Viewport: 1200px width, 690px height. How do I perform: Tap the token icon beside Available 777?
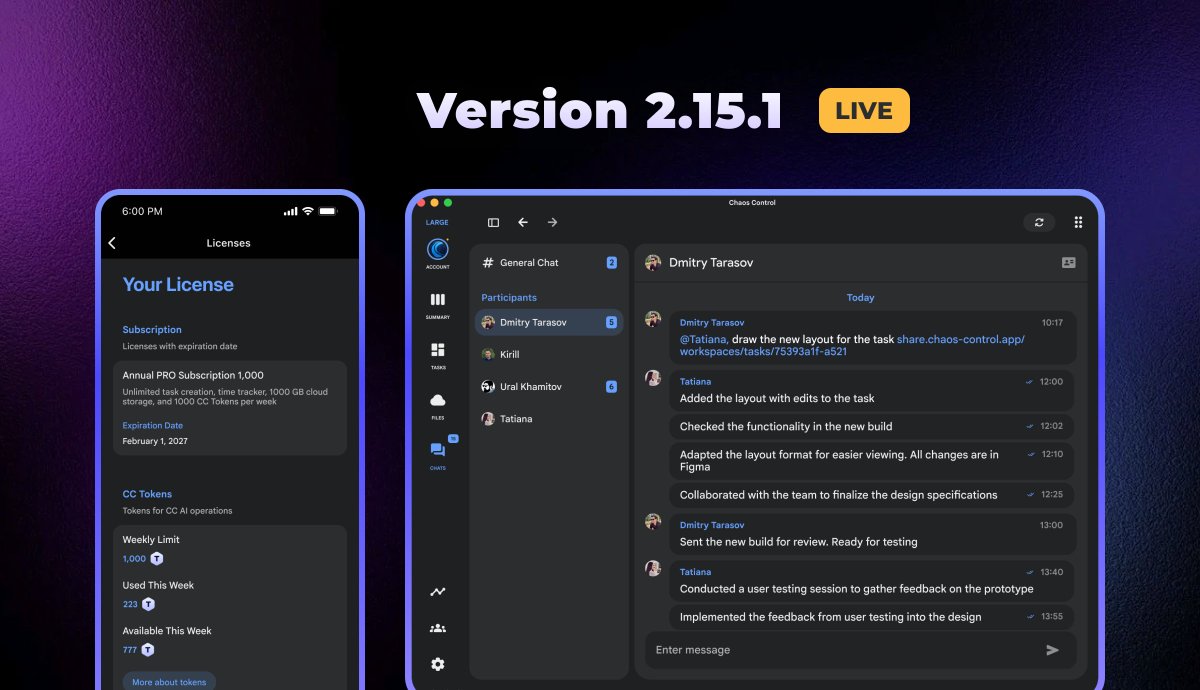click(148, 650)
